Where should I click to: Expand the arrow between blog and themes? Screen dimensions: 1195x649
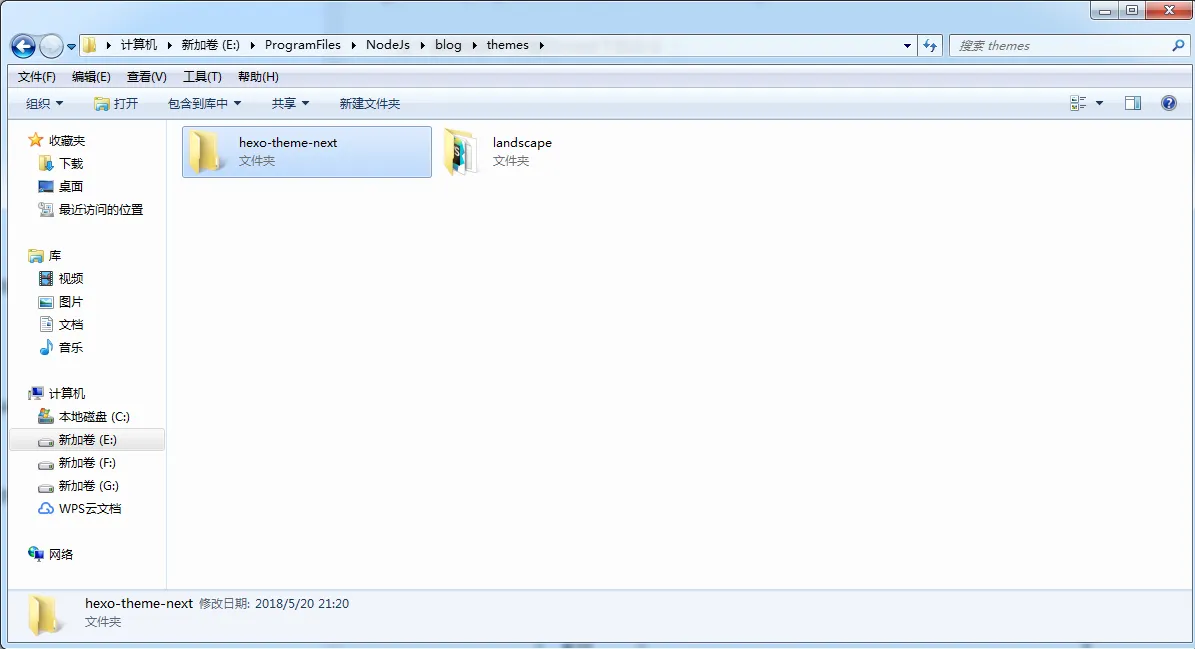[x=475, y=45]
